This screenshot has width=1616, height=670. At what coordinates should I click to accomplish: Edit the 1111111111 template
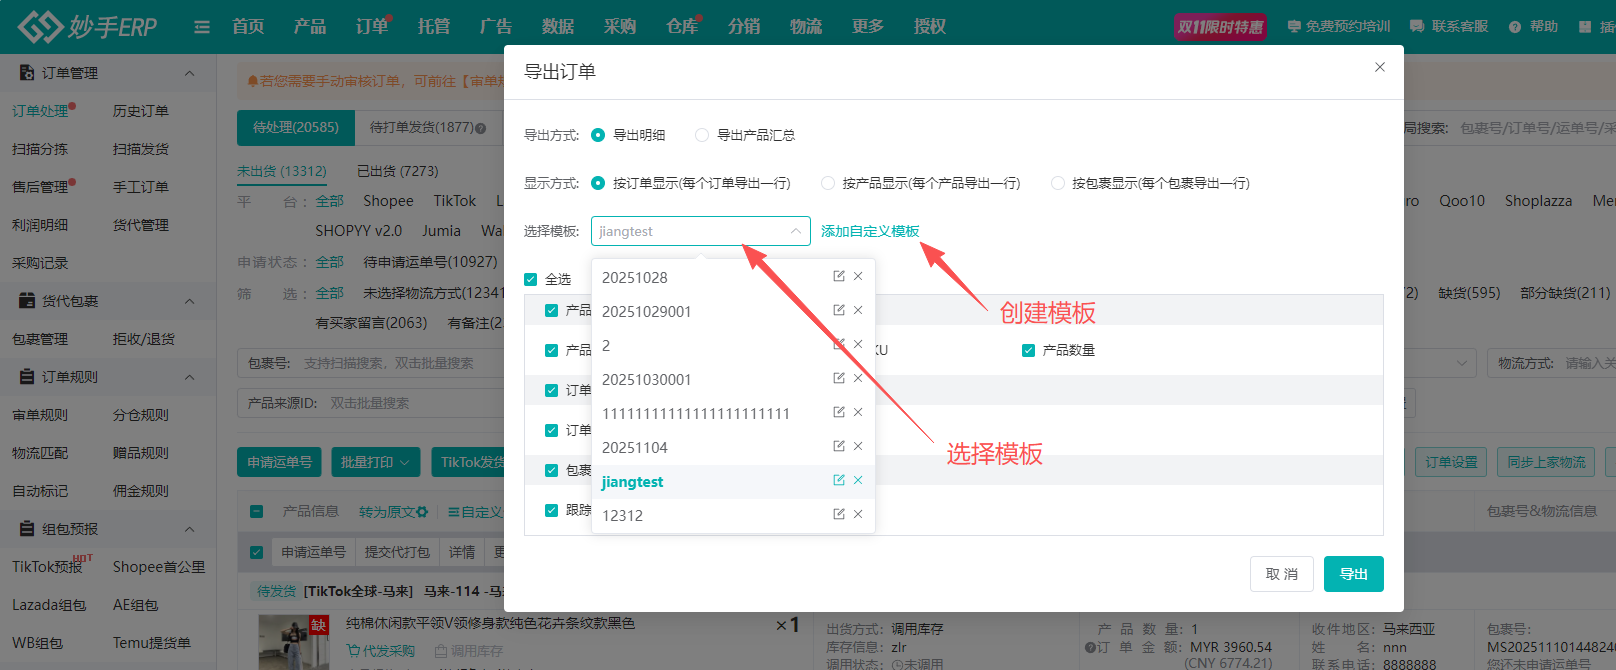click(839, 412)
